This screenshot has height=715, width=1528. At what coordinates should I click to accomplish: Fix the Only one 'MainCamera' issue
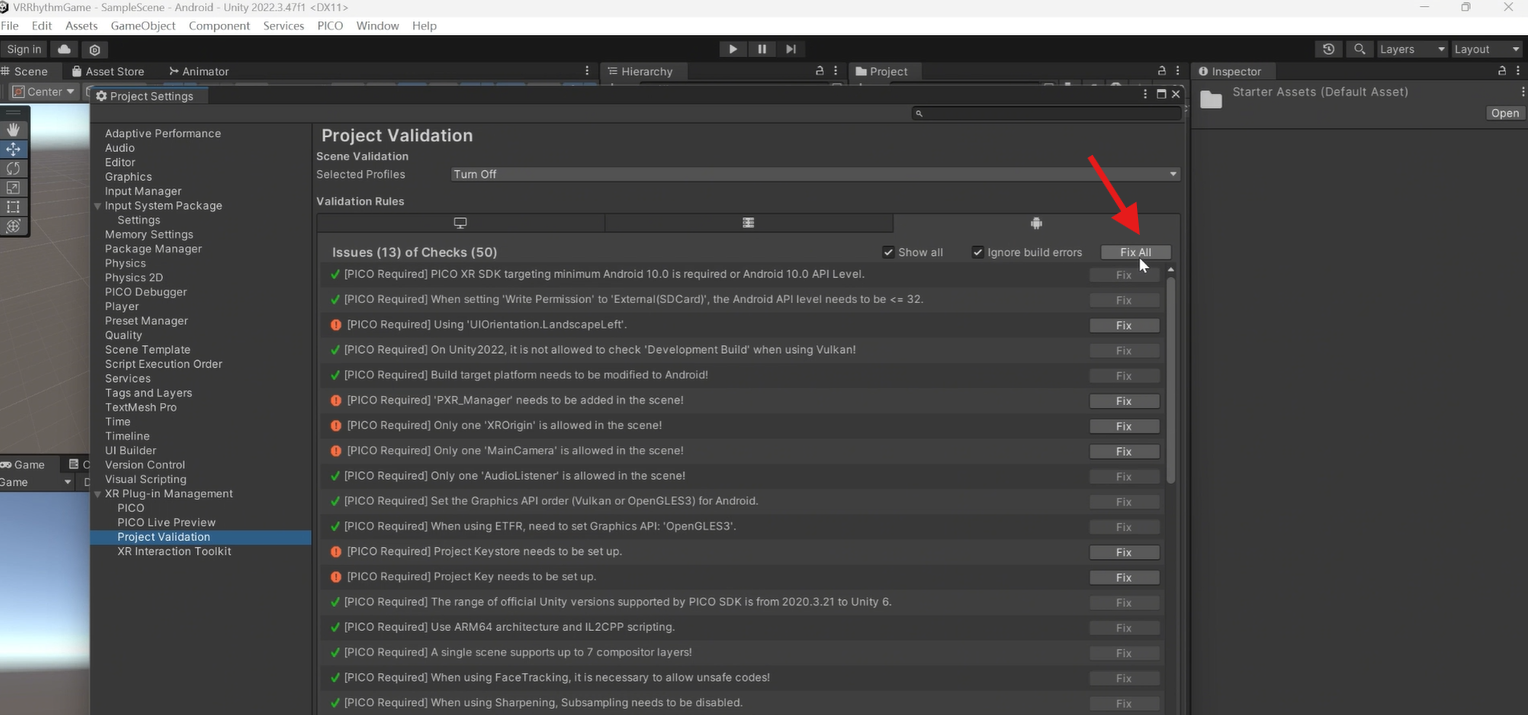pyautogui.click(x=1124, y=451)
